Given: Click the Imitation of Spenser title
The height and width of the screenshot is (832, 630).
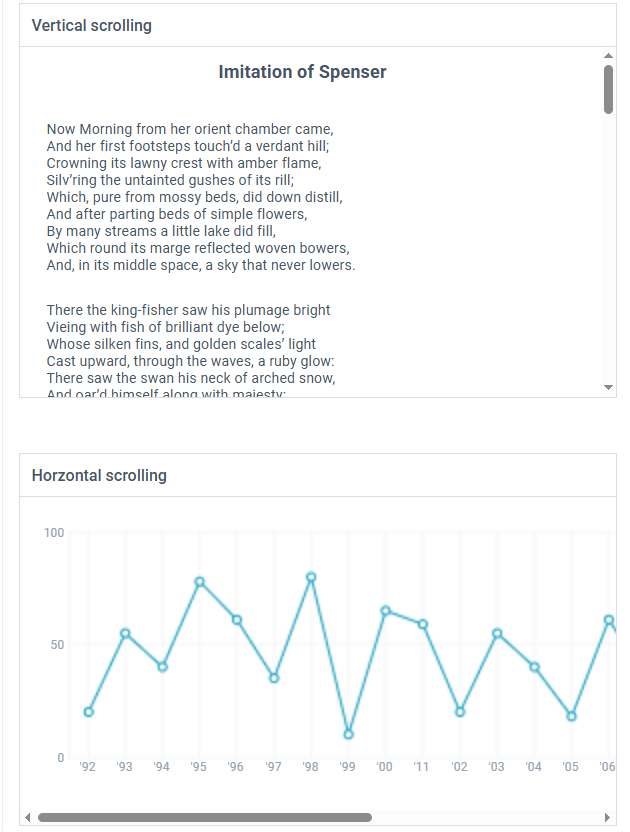Looking at the screenshot, I should click(x=303, y=72).
